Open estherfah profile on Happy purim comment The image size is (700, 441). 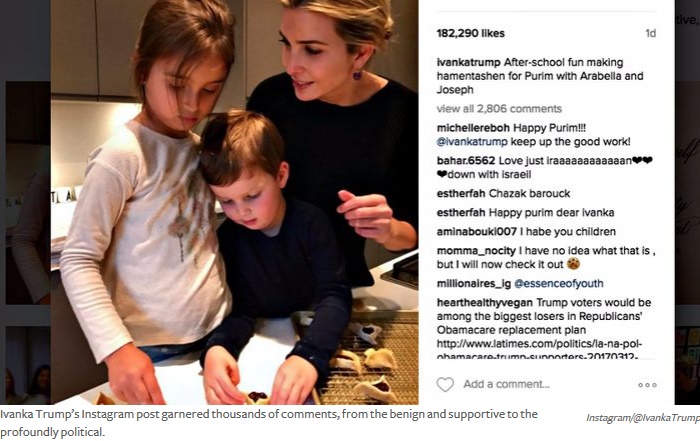tap(461, 213)
